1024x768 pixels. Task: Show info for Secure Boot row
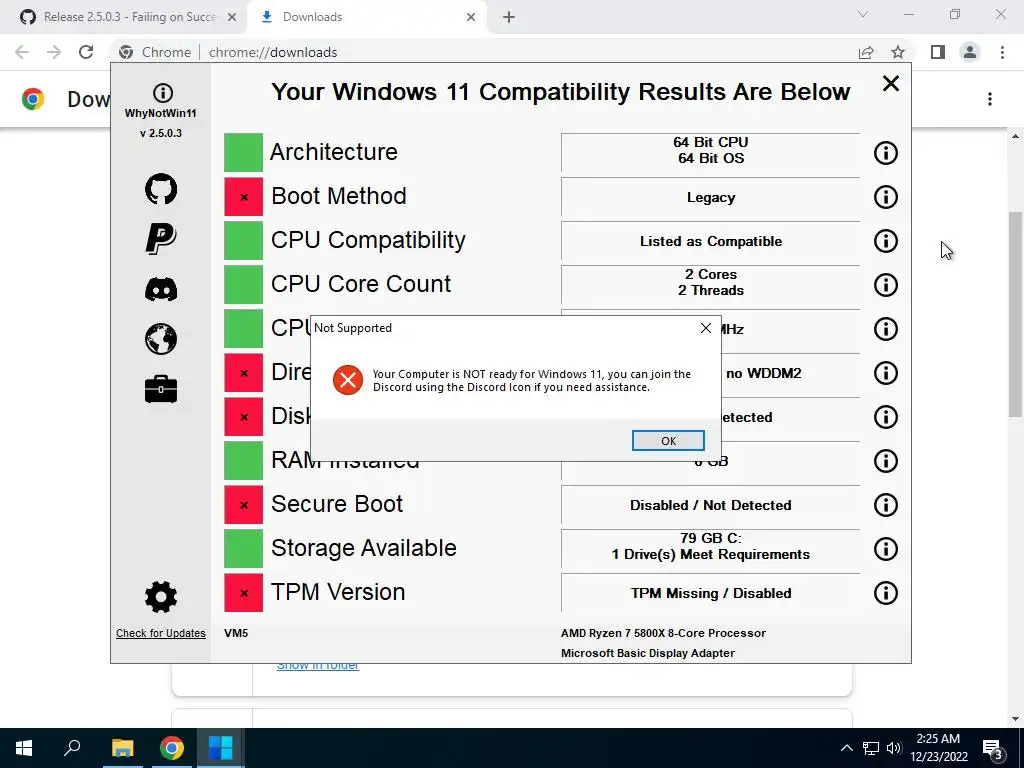(x=886, y=505)
